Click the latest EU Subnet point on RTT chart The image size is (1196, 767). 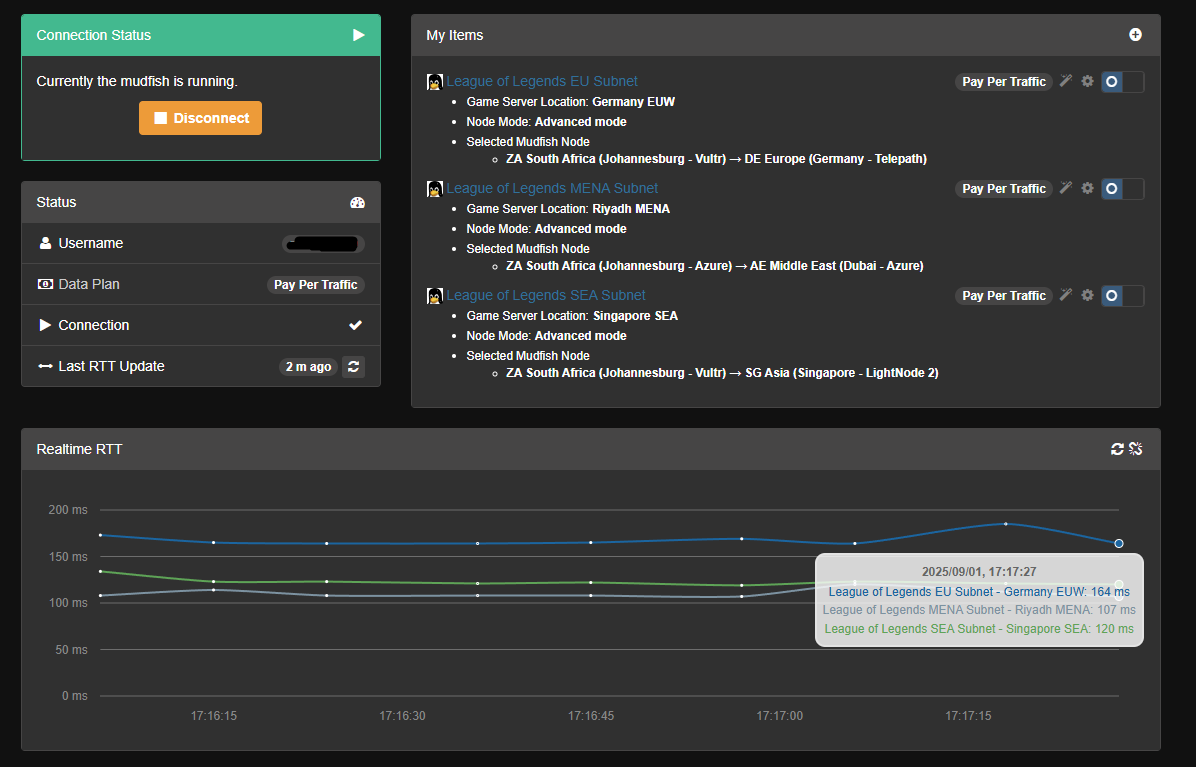pyautogui.click(x=1118, y=544)
